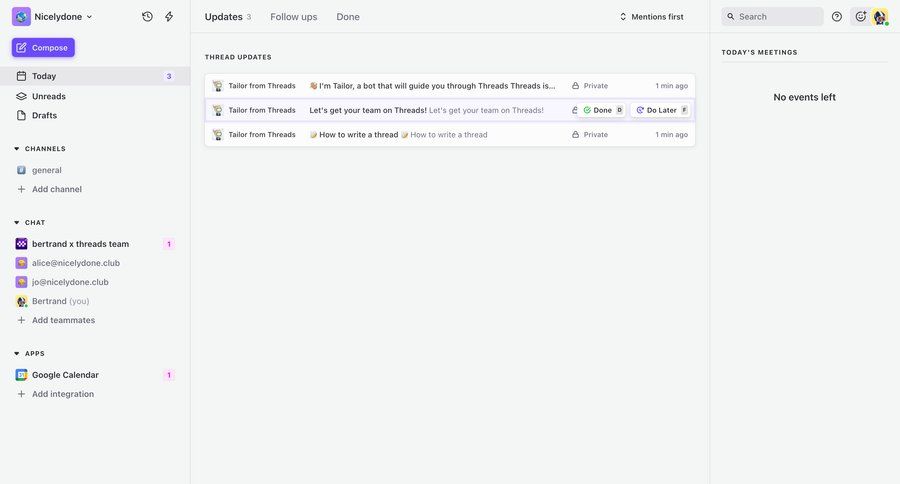Click the bertrand x threads team avatar

(21, 244)
